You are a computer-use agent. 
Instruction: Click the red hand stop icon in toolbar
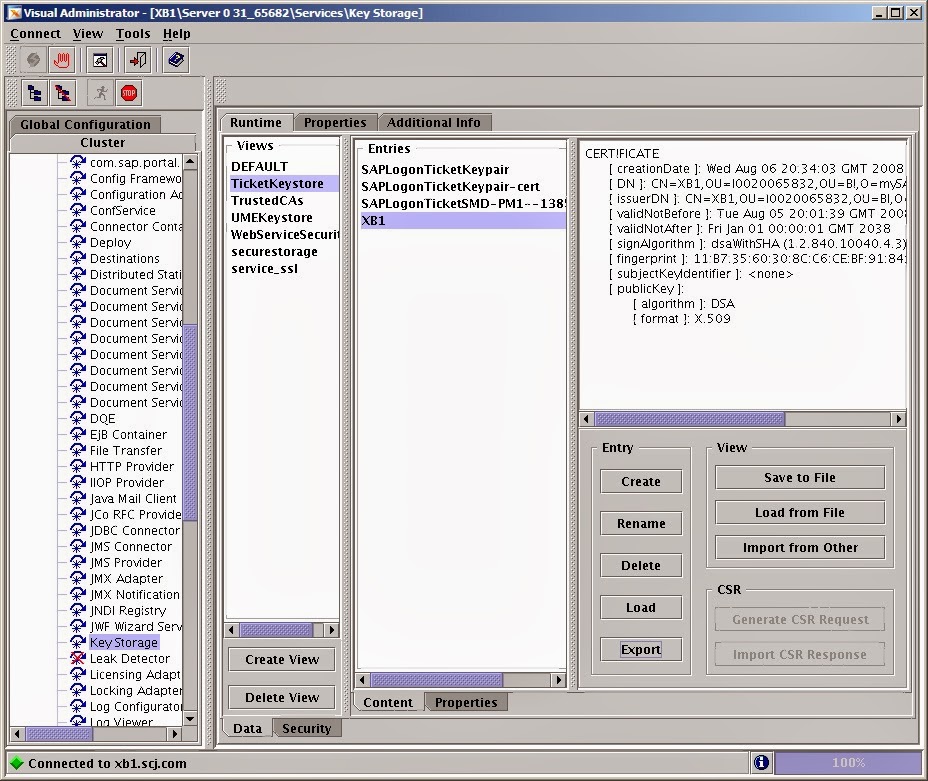pyautogui.click(x=62, y=60)
